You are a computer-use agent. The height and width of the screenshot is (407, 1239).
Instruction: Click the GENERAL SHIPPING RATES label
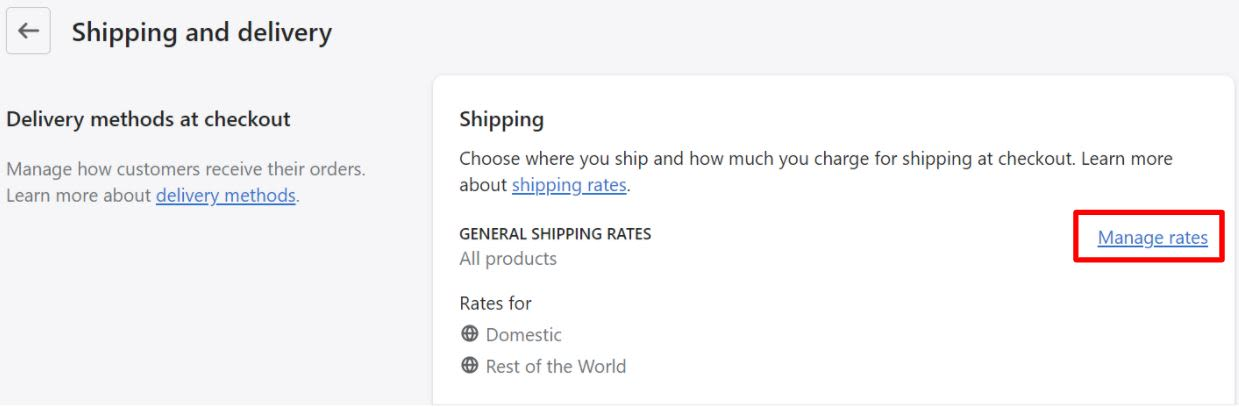point(555,234)
